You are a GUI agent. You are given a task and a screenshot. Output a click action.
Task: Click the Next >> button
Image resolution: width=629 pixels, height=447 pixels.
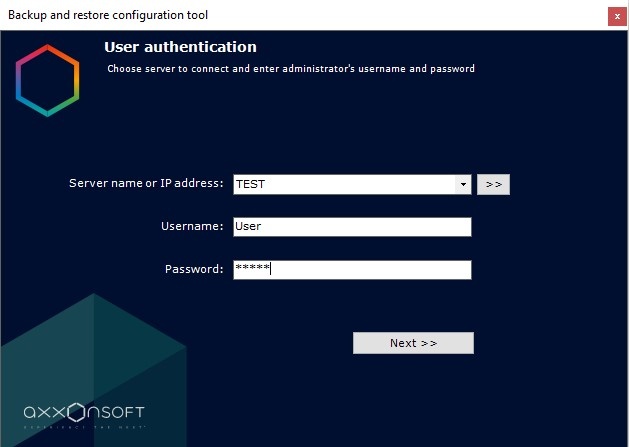tap(413, 343)
